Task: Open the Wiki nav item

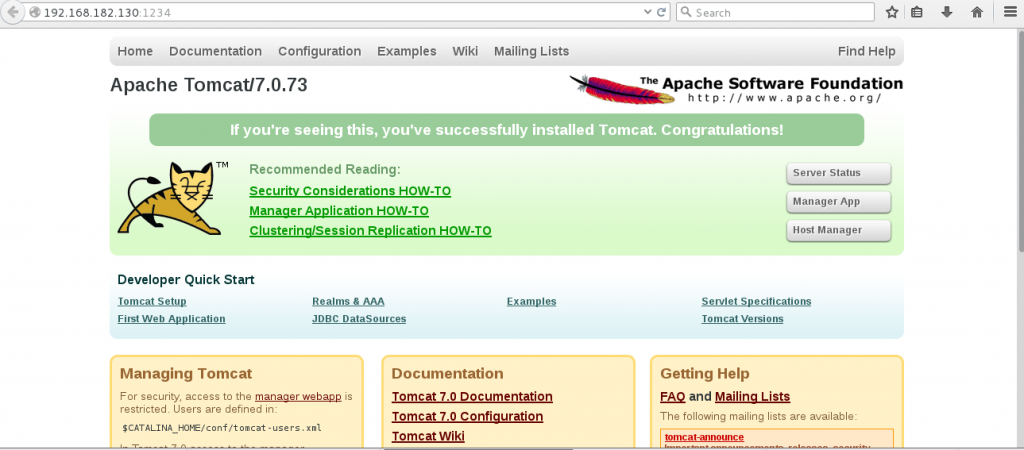Action: point(465,51)
